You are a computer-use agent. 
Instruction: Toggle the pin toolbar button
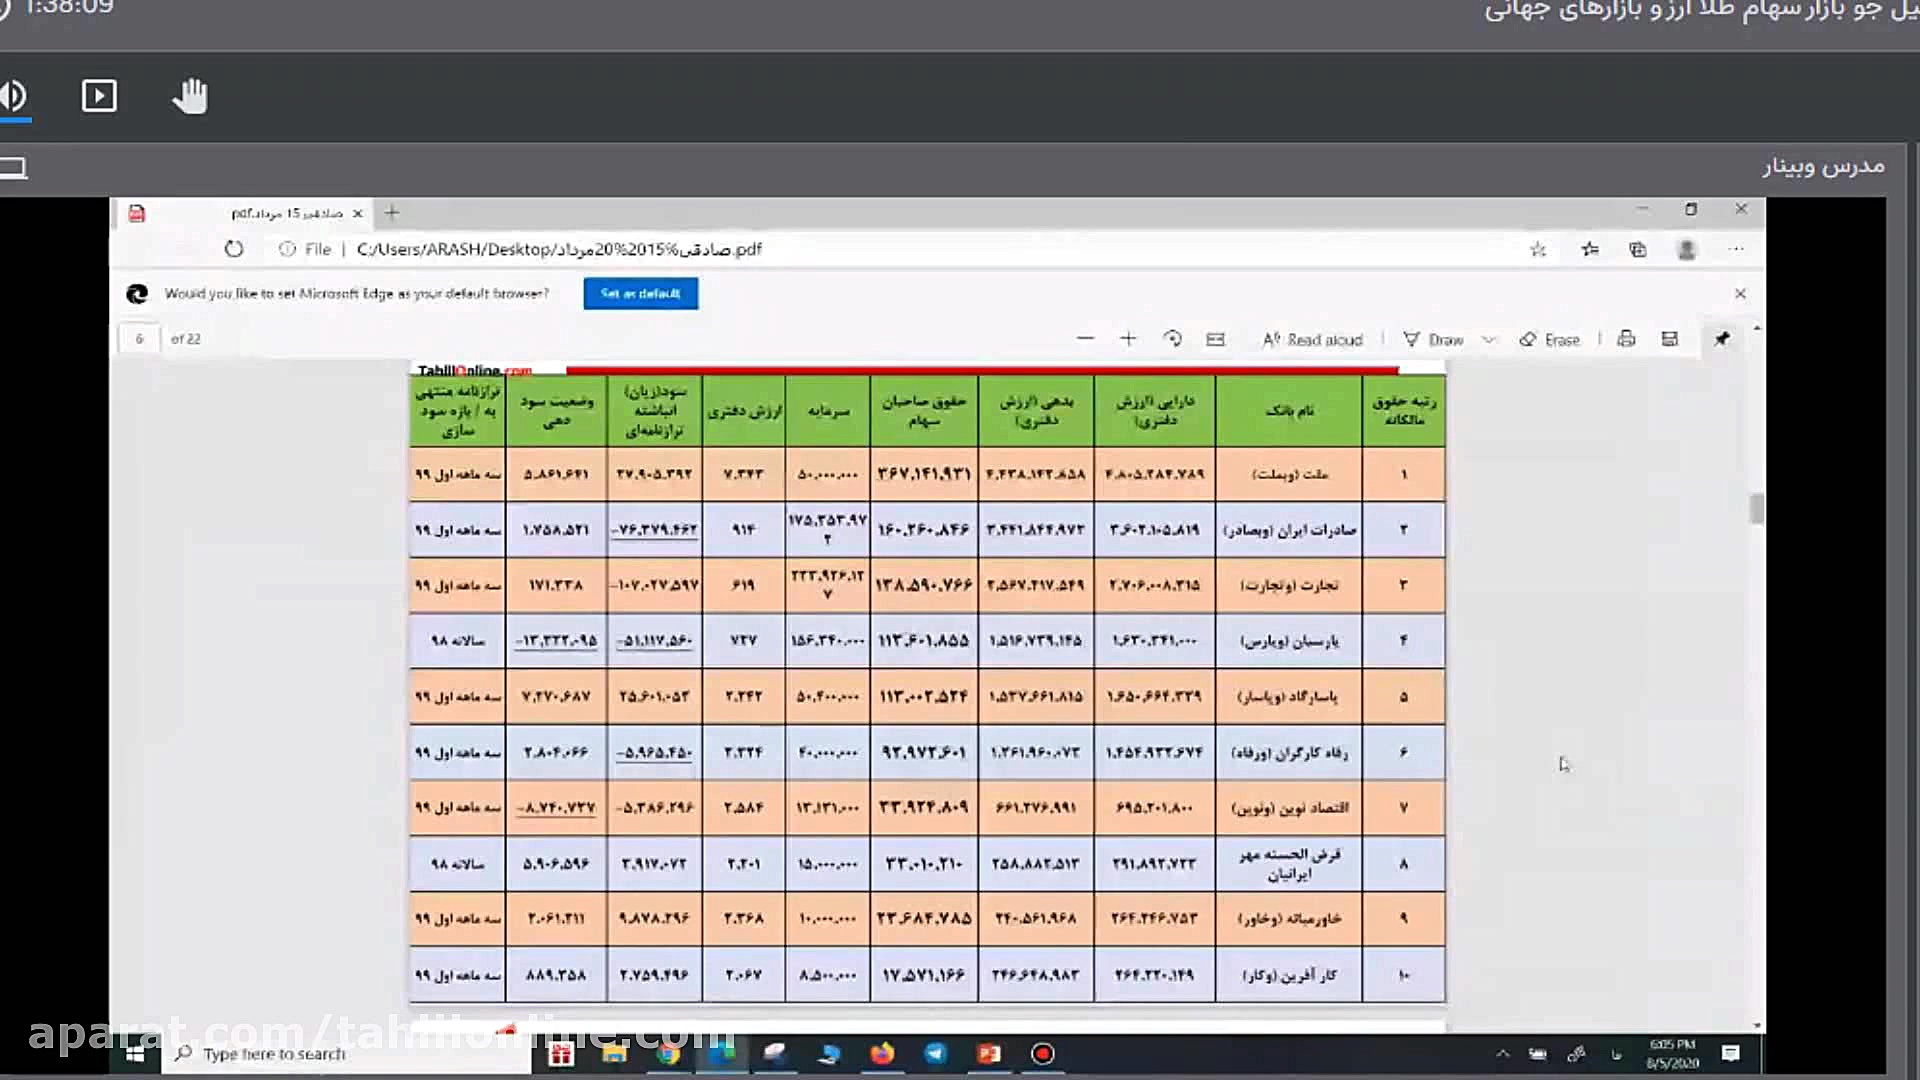pyautogui.click(x=1722, y=339)
